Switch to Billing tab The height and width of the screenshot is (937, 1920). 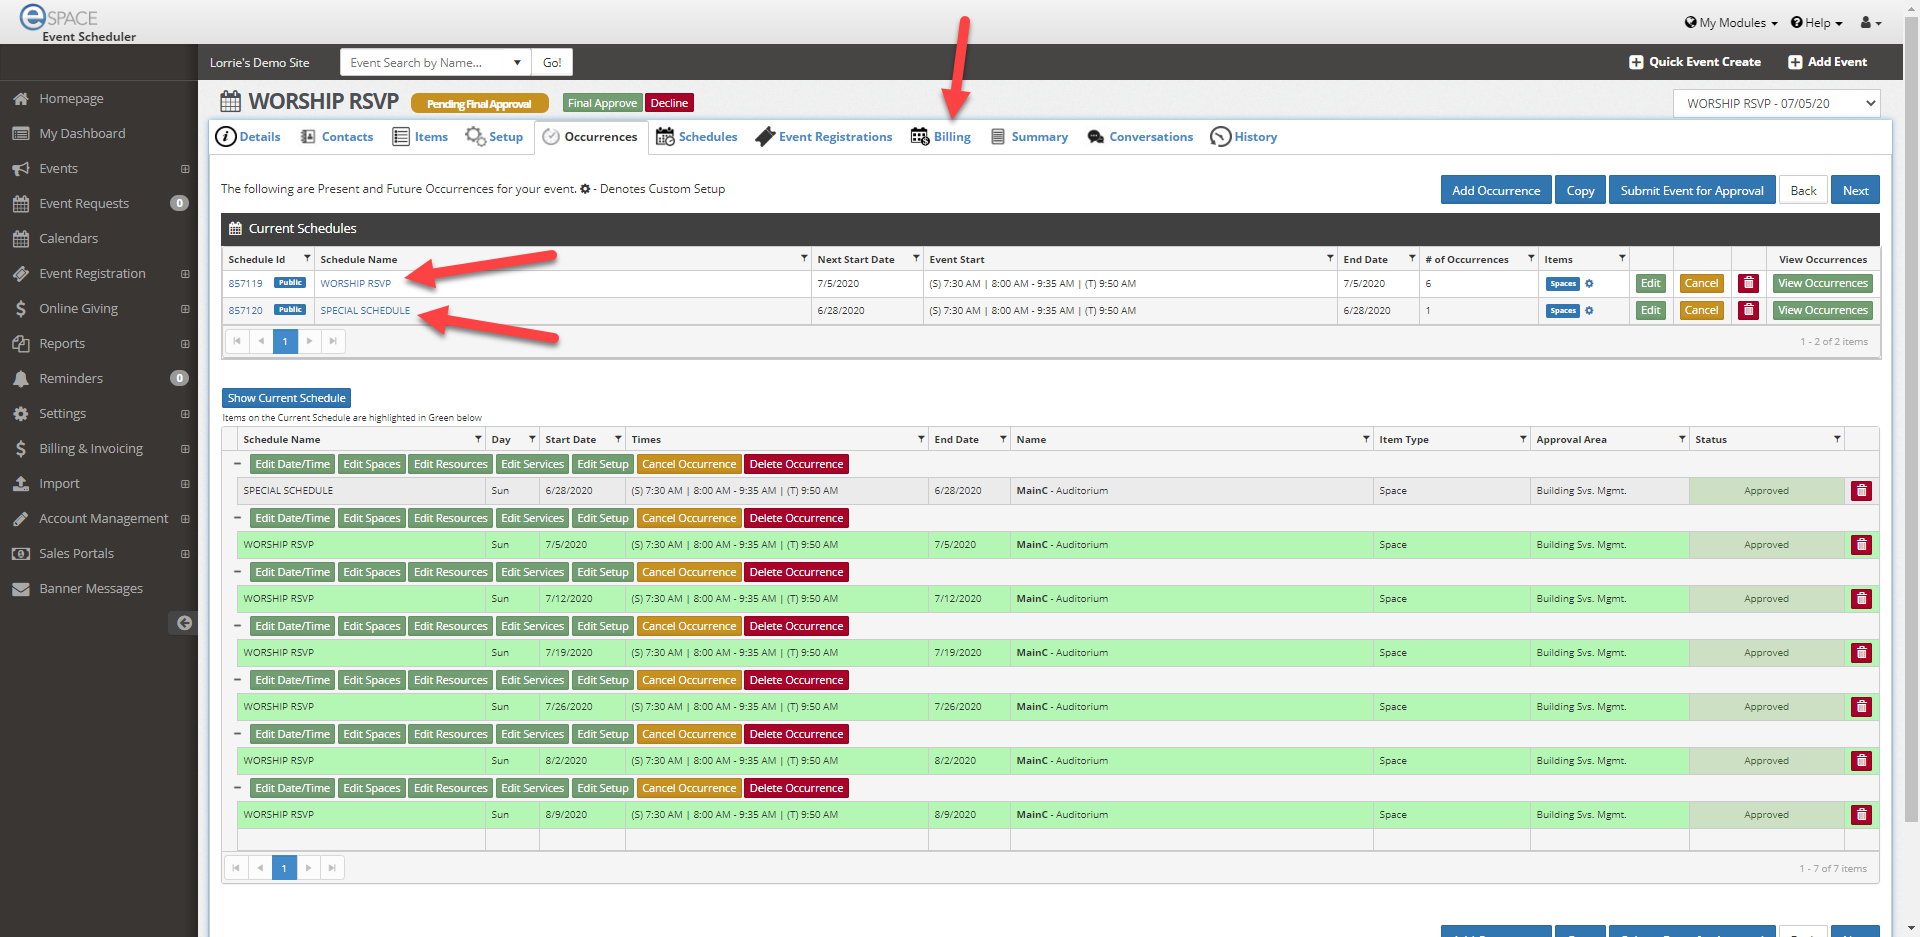coord(941,137)
